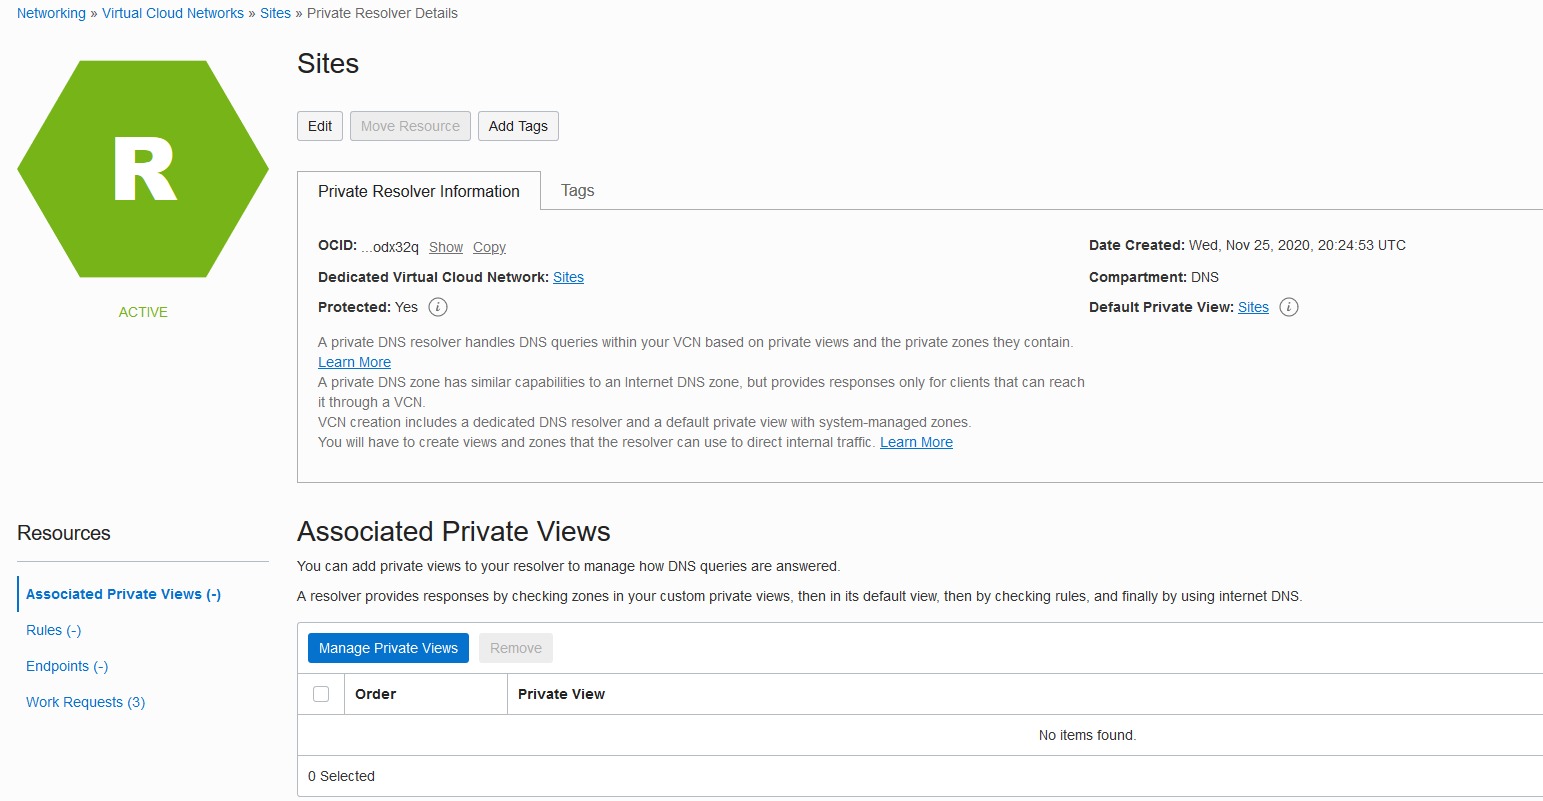Open Manage Private Views
This screenshot has height=801, width=1543.
coord(388,648)
